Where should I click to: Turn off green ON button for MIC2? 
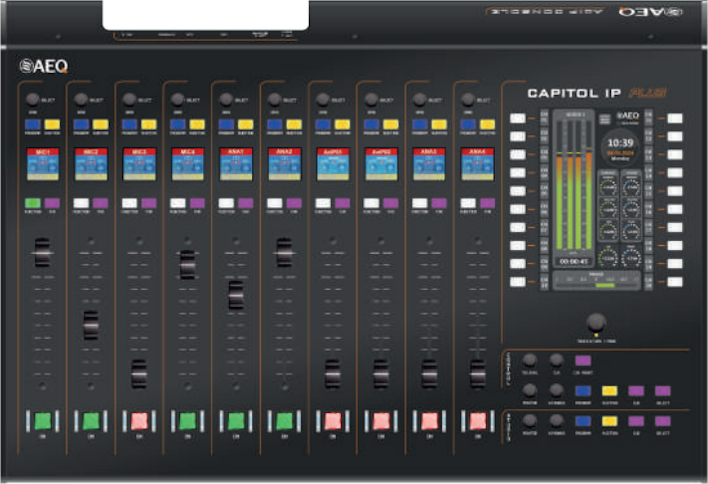tap(91, 421)
